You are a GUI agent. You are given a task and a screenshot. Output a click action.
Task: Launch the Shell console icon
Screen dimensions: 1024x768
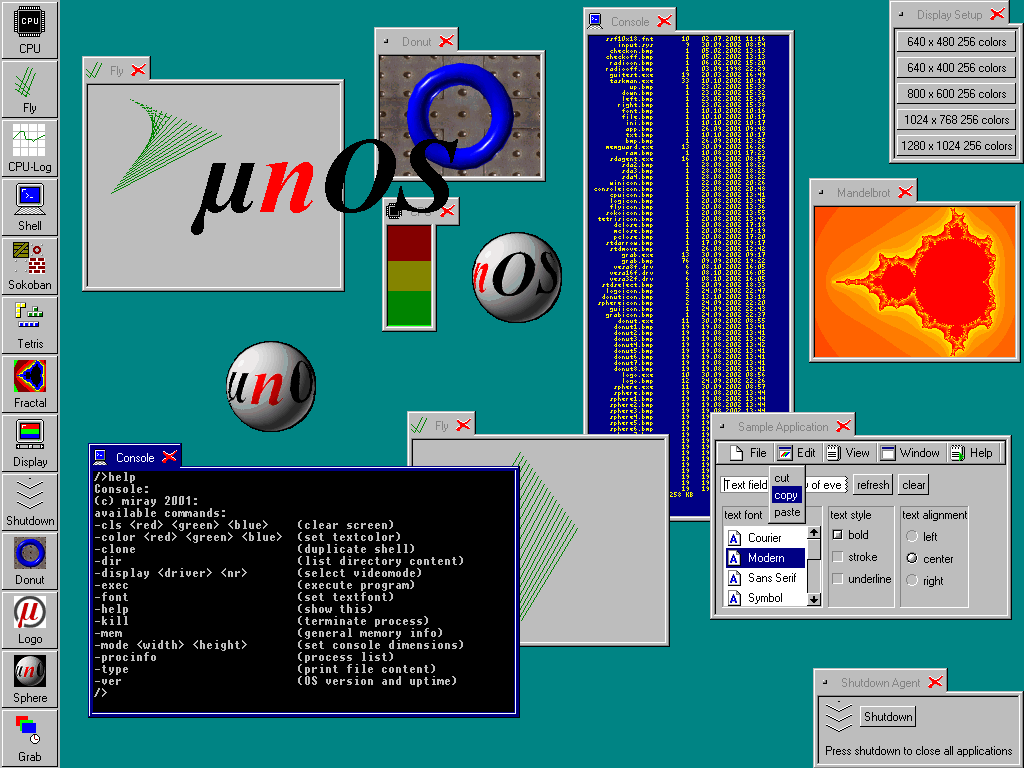[30, 206]
